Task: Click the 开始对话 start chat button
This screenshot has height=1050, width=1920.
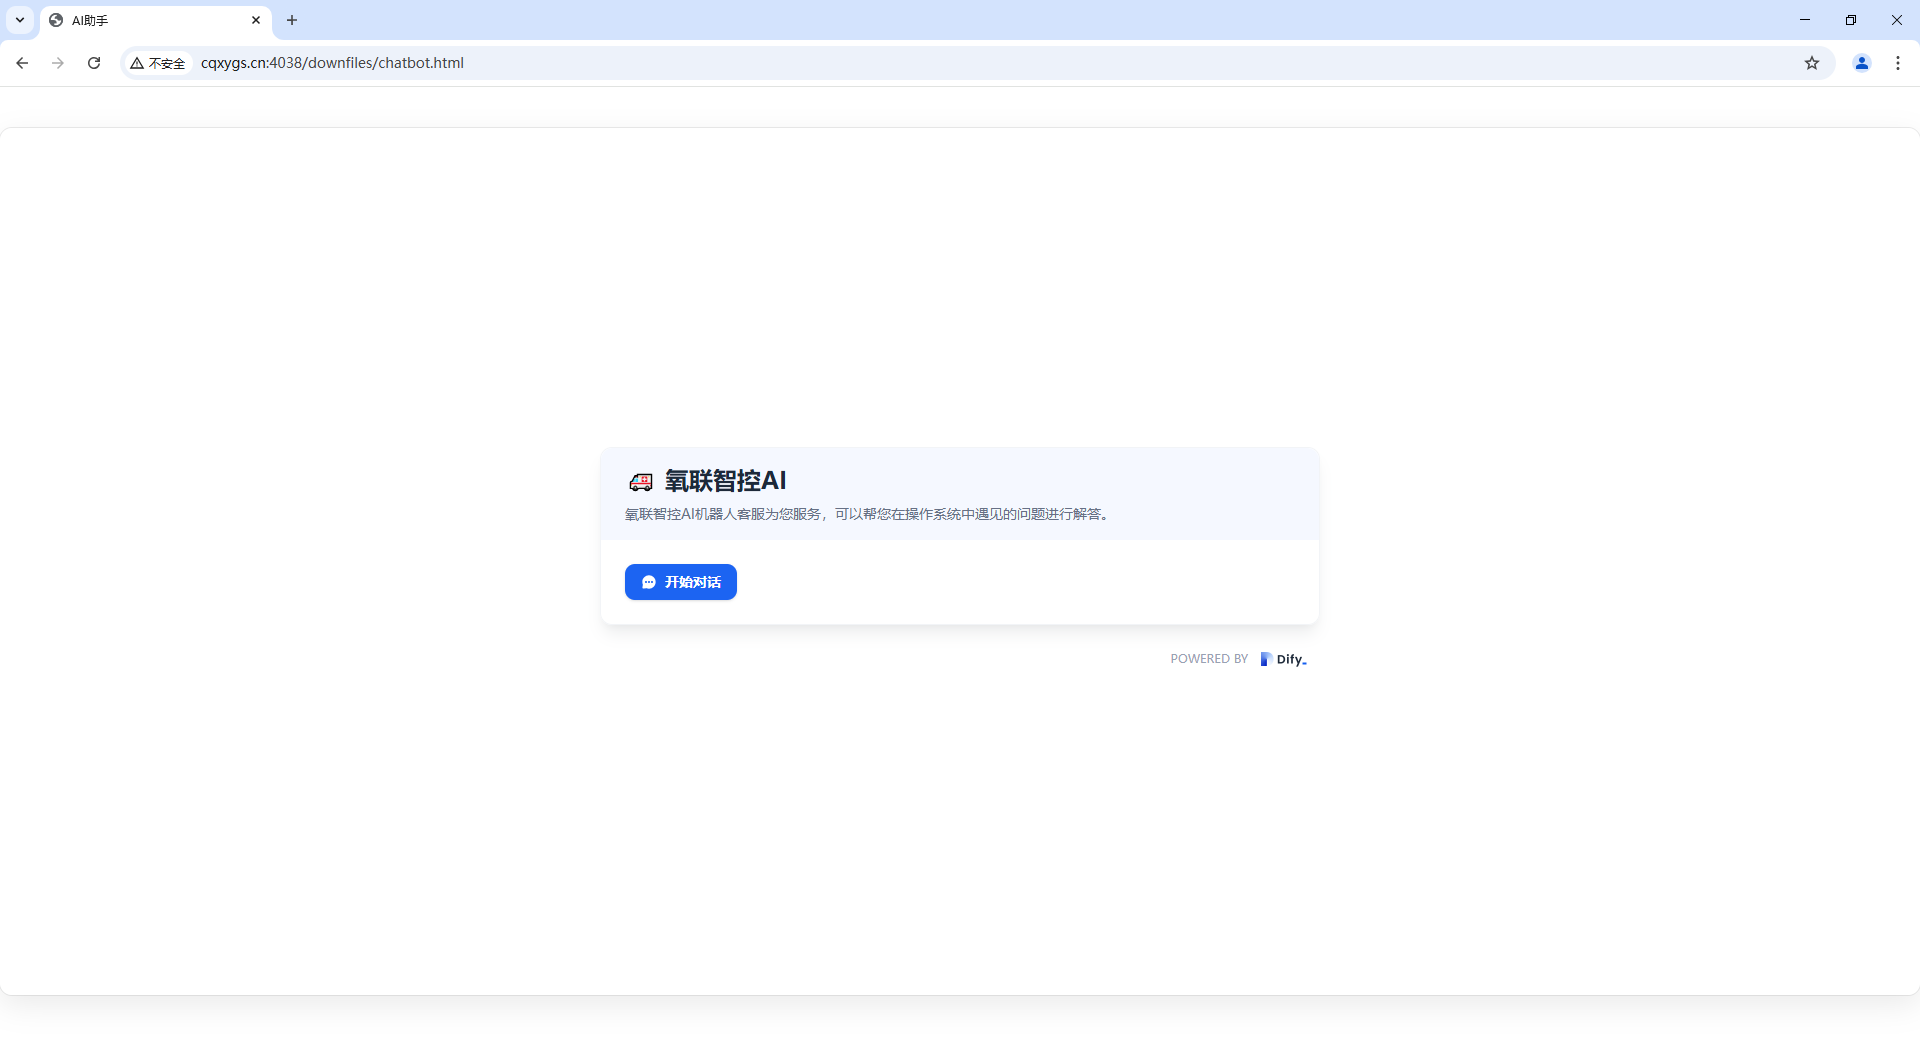Action: [x=680, y=582]
